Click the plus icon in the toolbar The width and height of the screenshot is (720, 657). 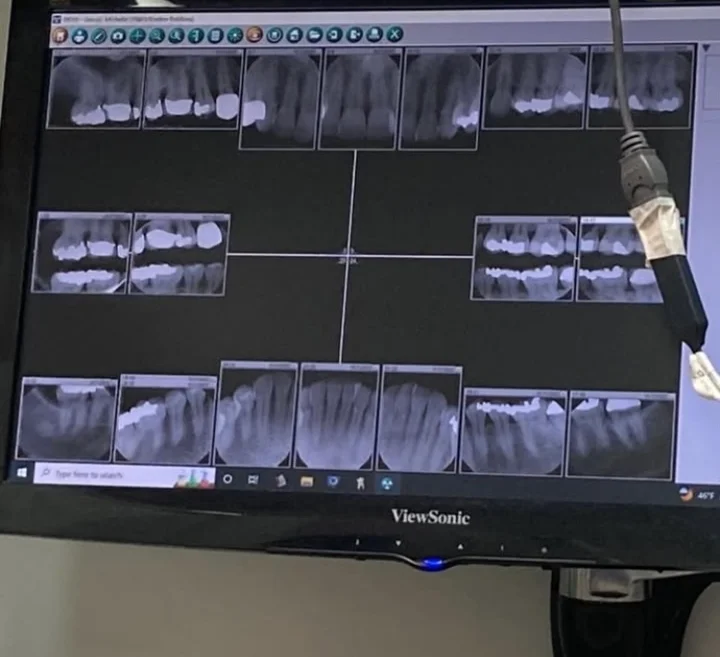138,35
